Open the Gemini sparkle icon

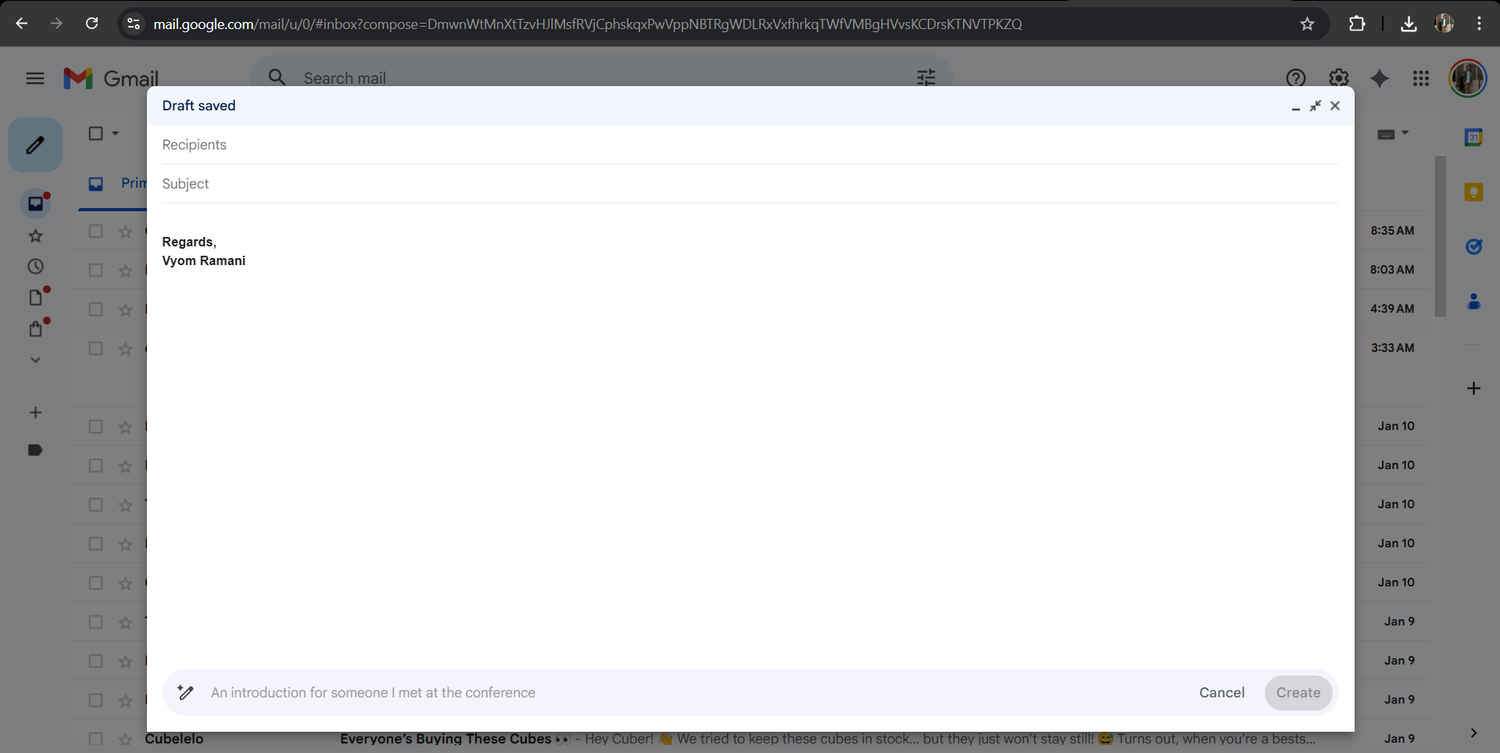1379,78
